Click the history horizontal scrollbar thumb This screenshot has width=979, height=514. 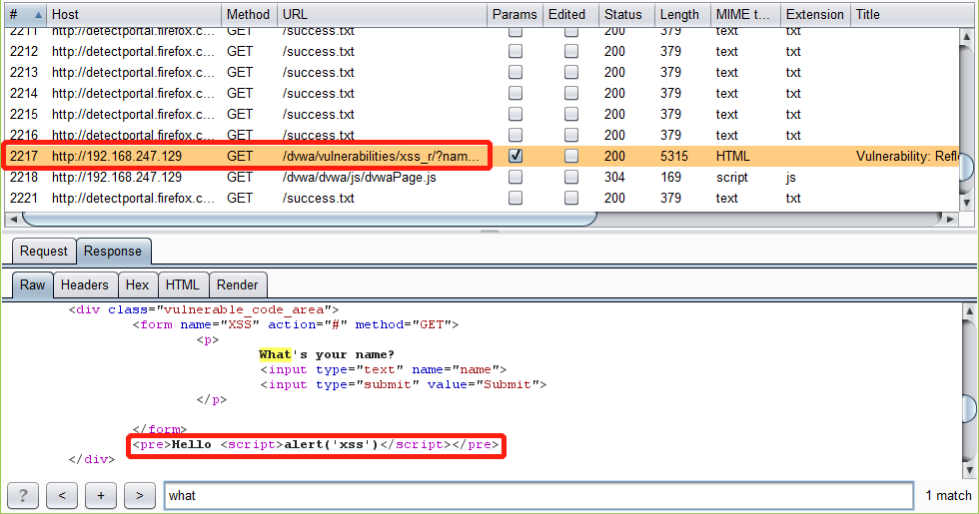[310, 219]
